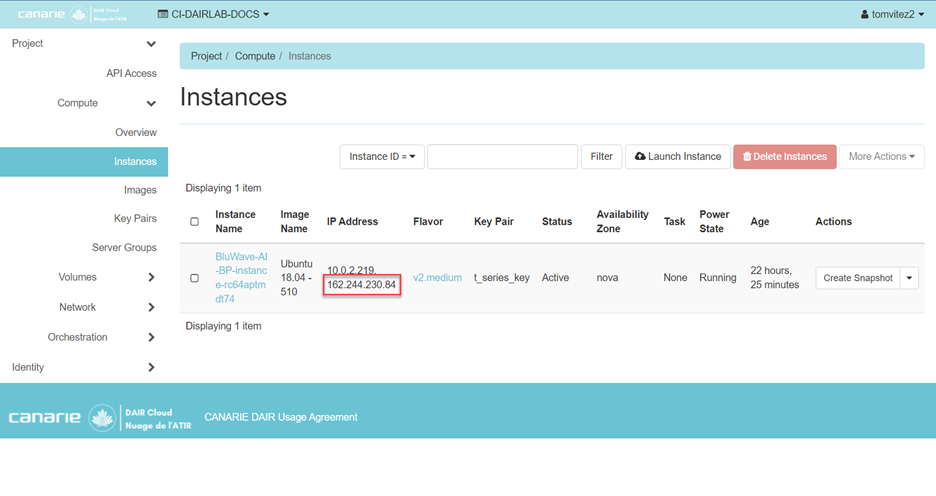
Task: Expand the Network sidebar section
Action: pyautogui.click(x=151, y=307)
